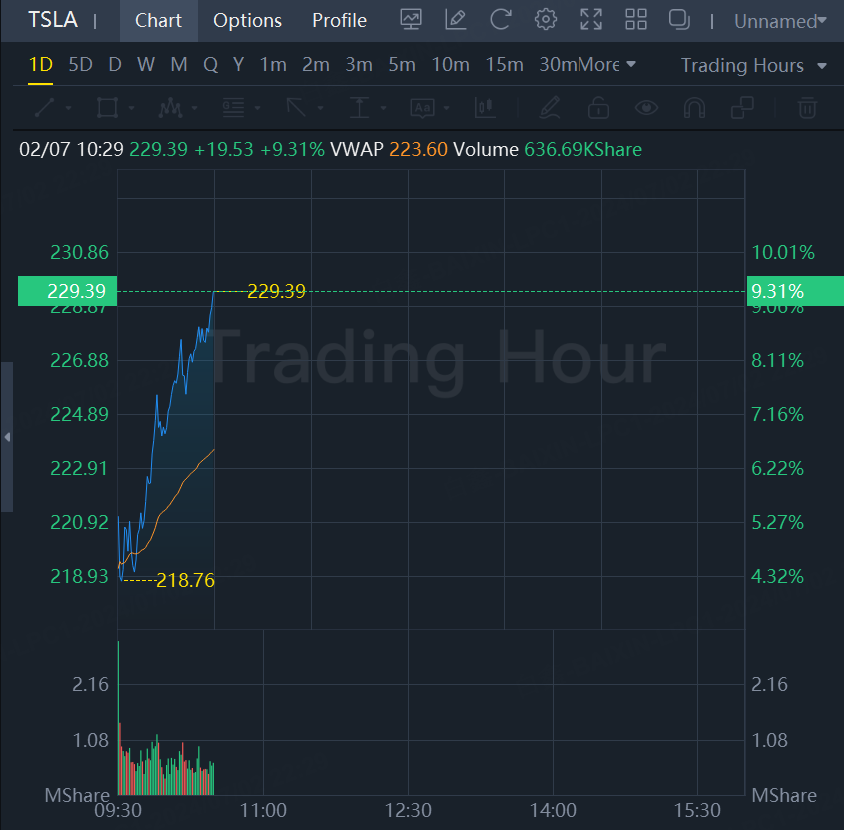844x830 pixels.
Task: Click the delete drawings trash icon
Action: pos(808,107)
